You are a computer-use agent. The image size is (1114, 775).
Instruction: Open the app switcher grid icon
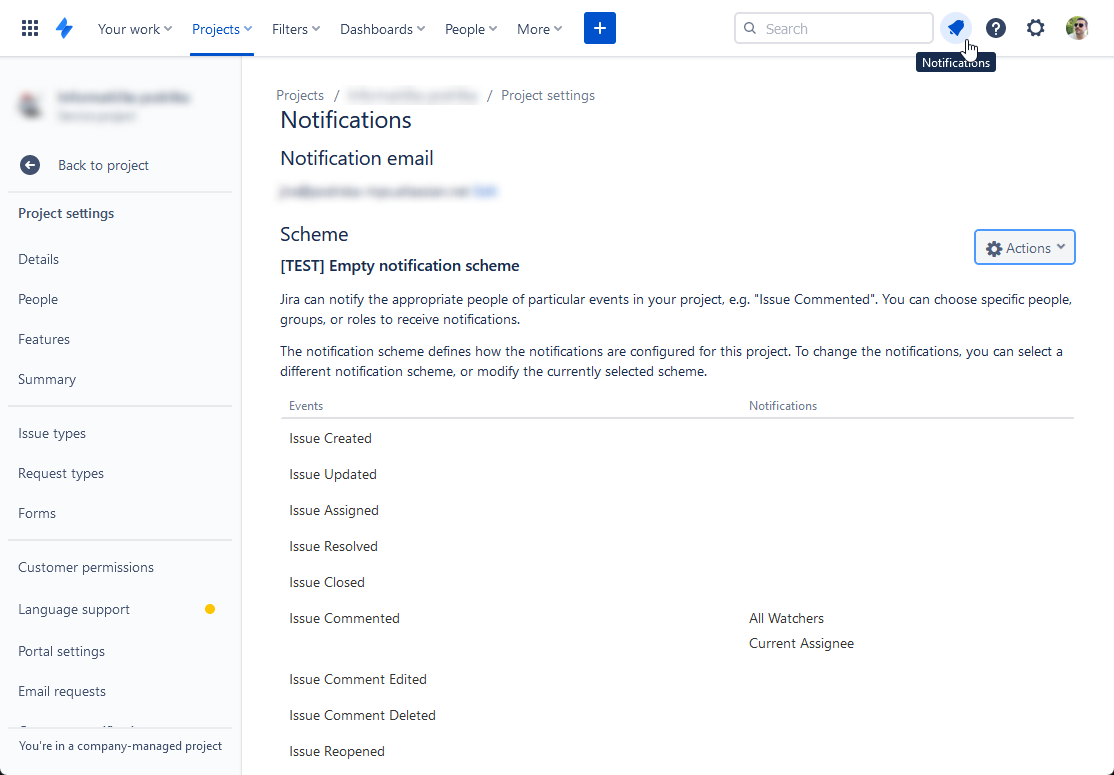coord(30,28)
